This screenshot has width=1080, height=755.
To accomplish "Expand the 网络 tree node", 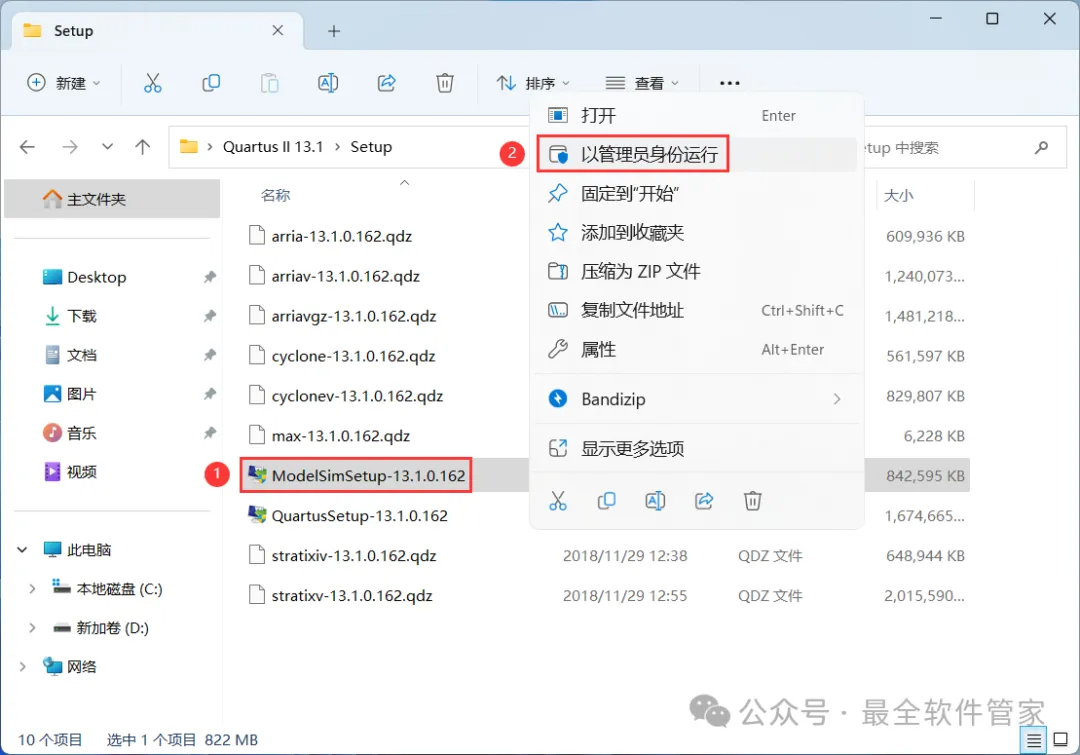I will click(x=22, y=667).
